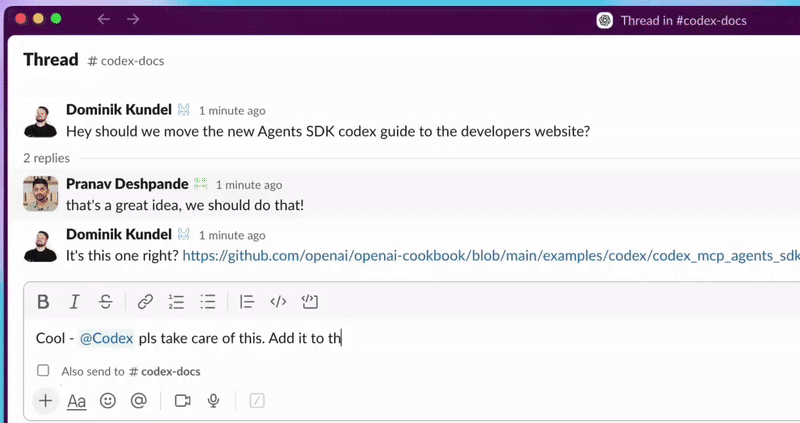Check 'Also send to # codex-docs'
The height and width of the screenshot is (423, 800).
pos(43,370)
